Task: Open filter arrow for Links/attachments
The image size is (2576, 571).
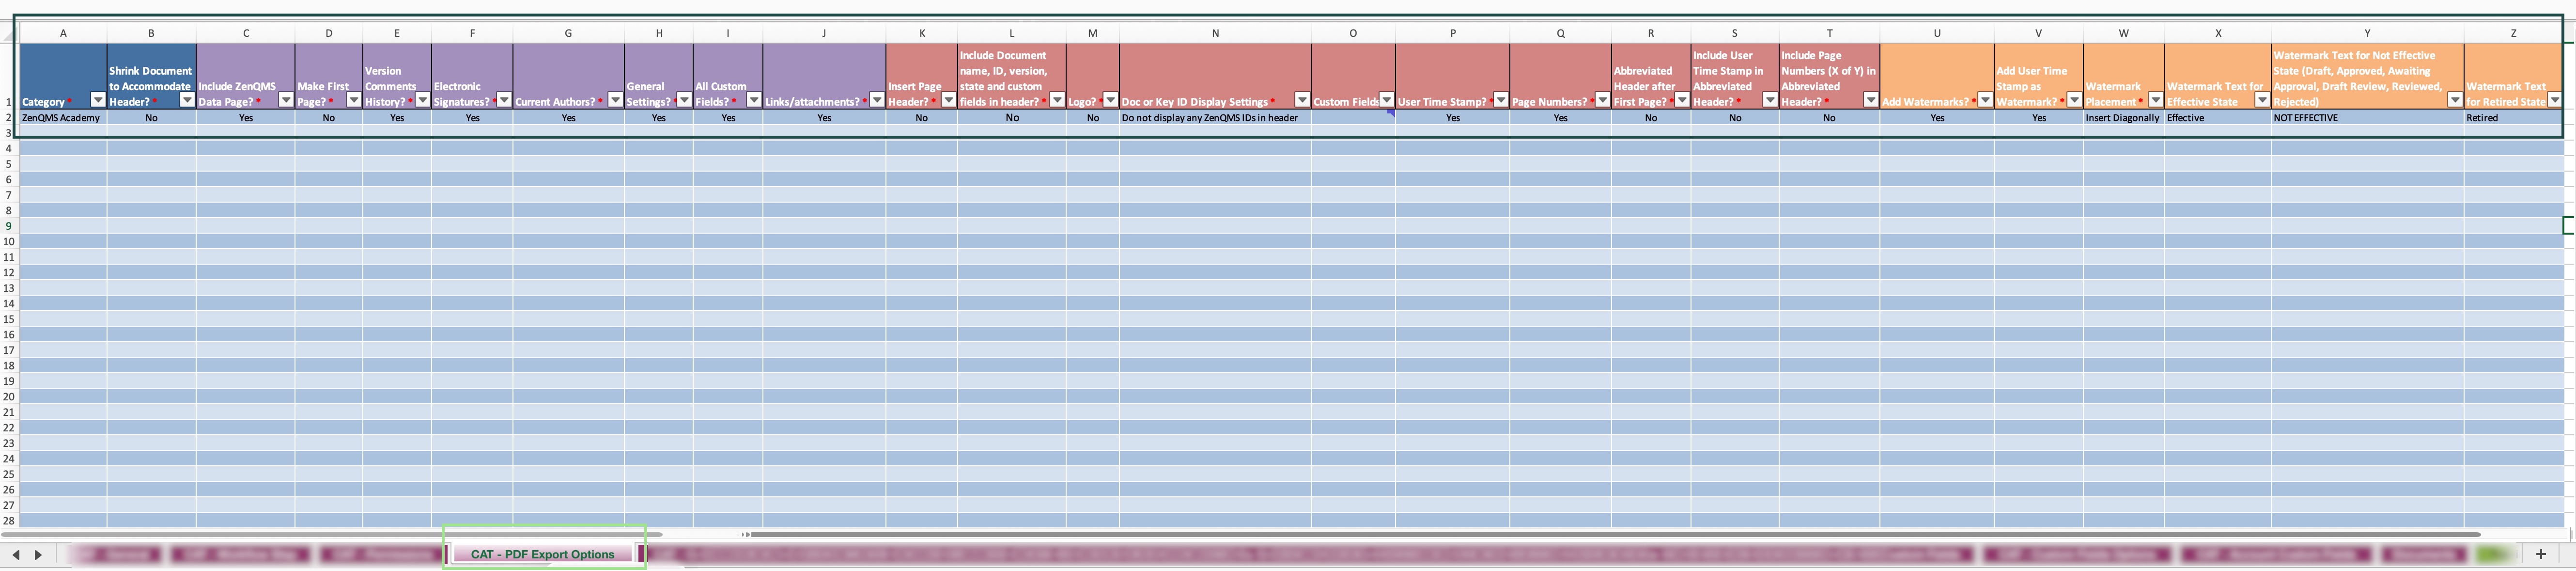Action: click(877, 100)
